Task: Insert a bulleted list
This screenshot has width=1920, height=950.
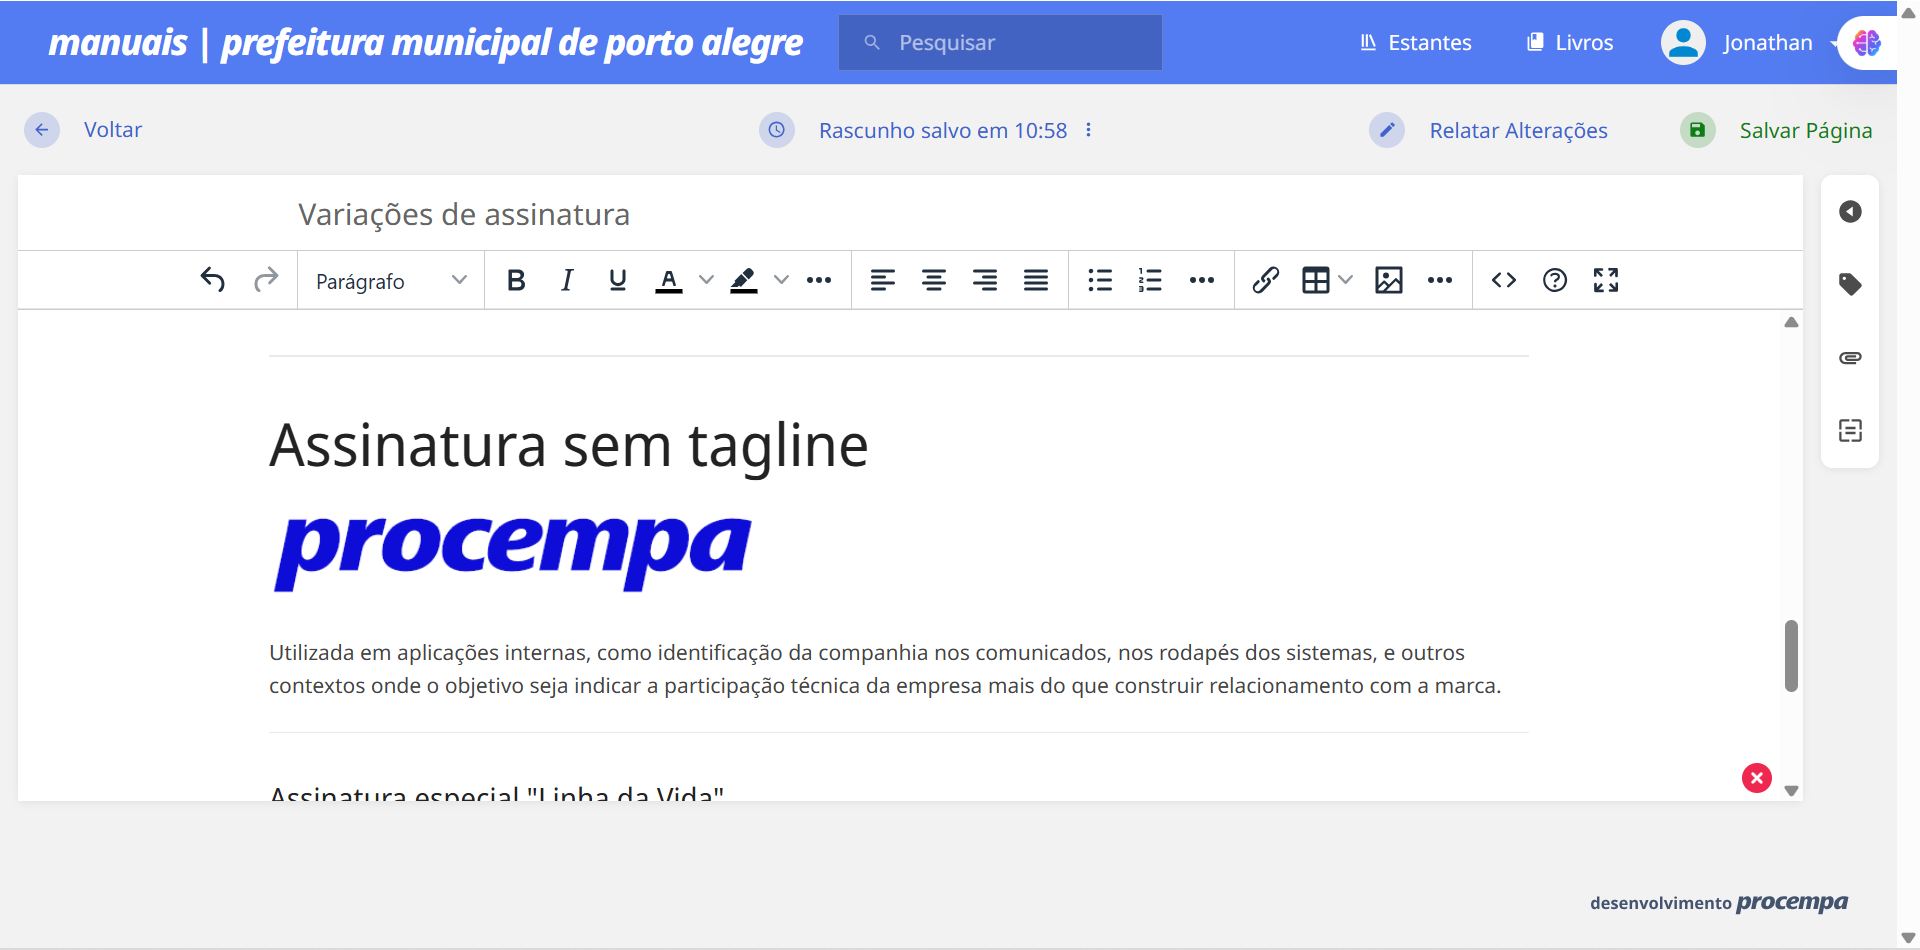Action: tap(1099, 280)
